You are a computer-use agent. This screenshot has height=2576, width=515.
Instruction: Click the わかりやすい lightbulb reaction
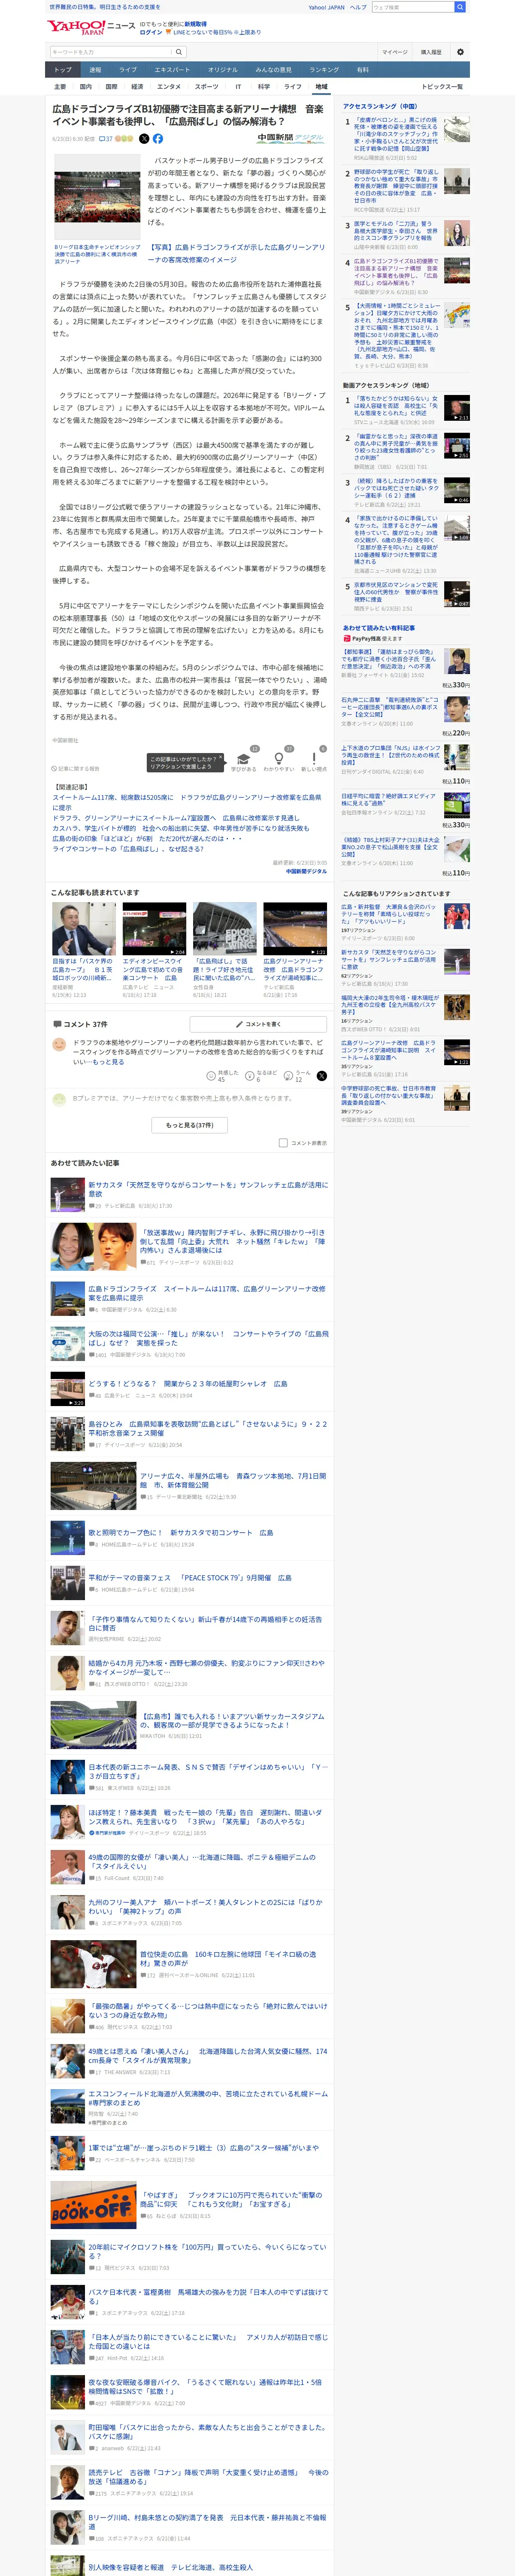tap(279, 761)
